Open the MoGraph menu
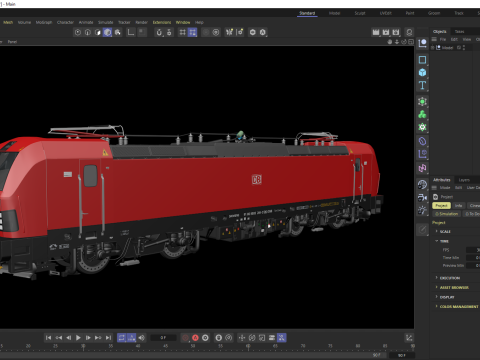This screenshot has width=480, height=360. 44,22
